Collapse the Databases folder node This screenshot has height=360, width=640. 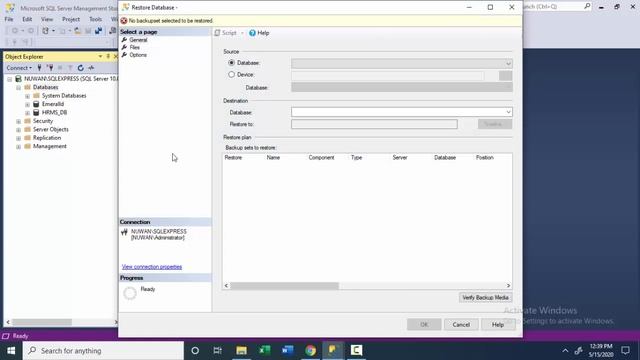(18, 87)
